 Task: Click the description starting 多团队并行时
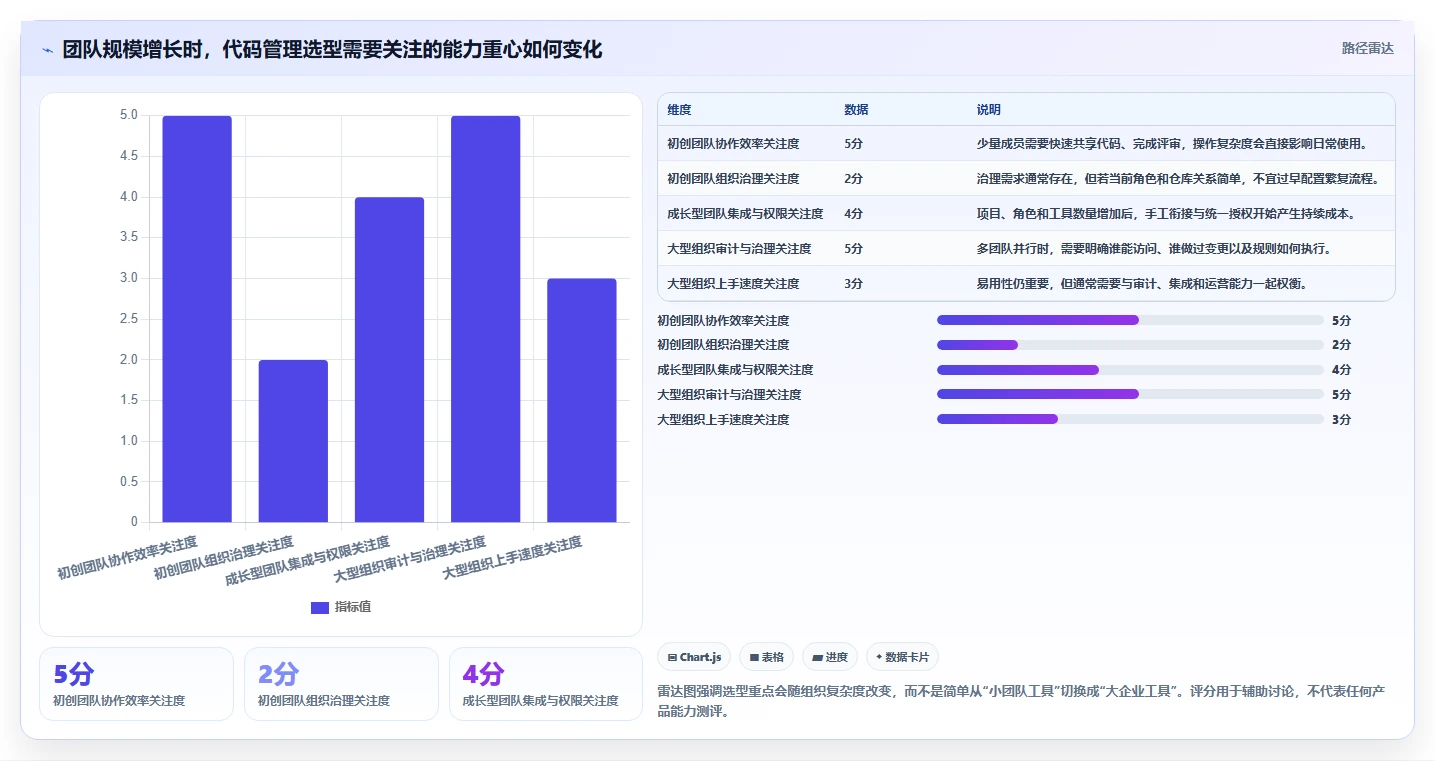pos(1153,249)
